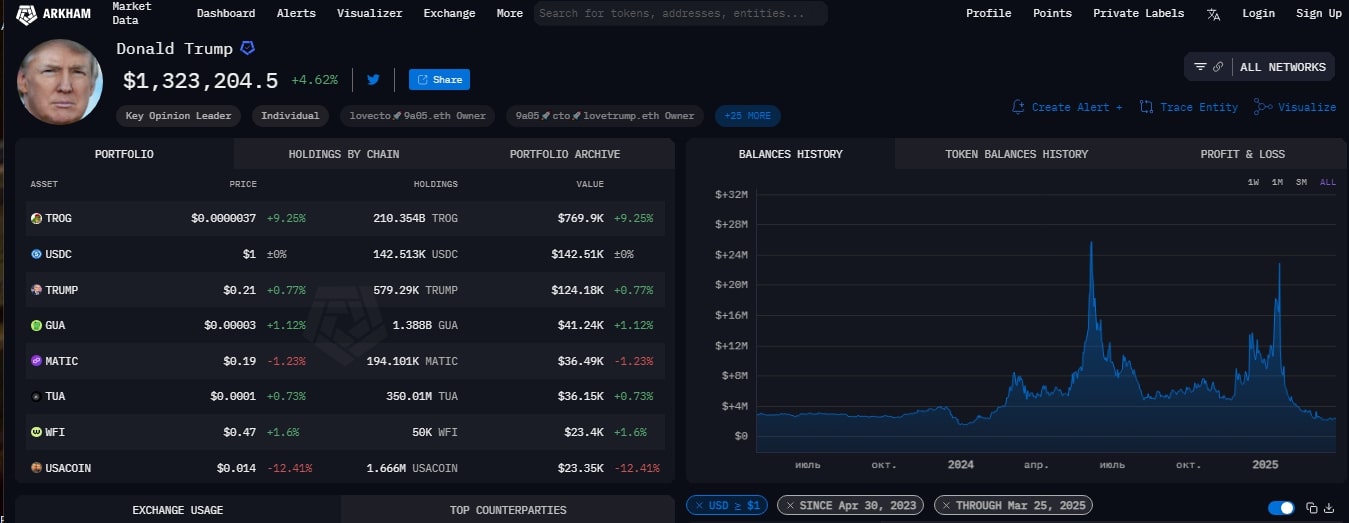
Task: Click the download chart data icon
Action: 1329,508
